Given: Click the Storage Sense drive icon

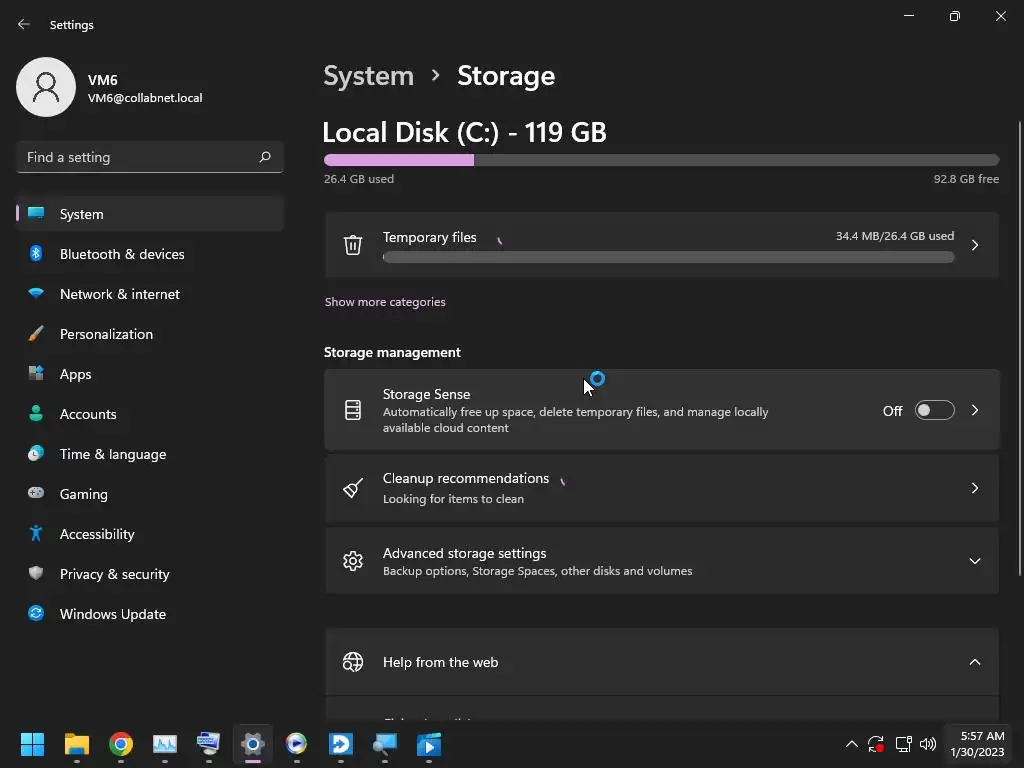Looking at the screenshot, I should click(x=353, y=410).
